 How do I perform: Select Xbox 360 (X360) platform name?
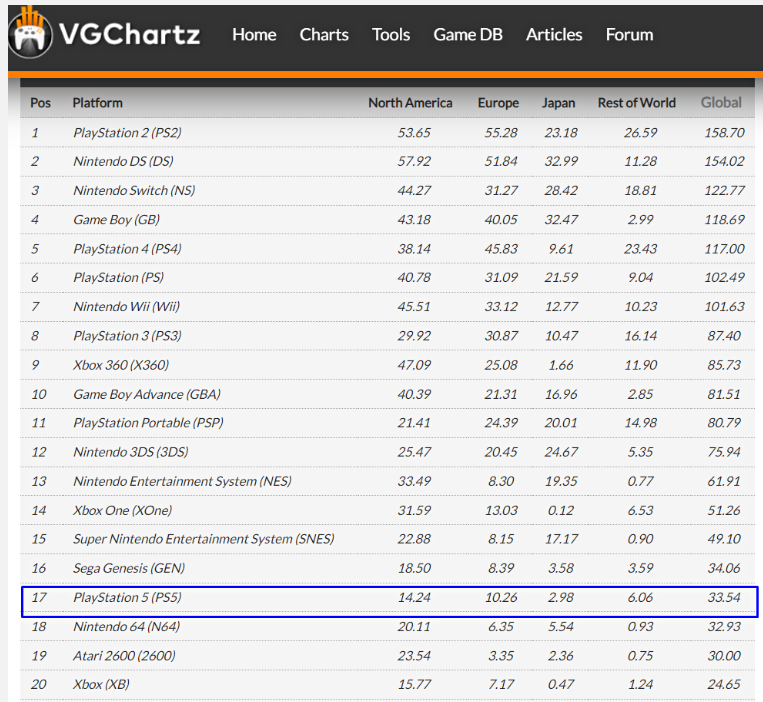(121, 365)
